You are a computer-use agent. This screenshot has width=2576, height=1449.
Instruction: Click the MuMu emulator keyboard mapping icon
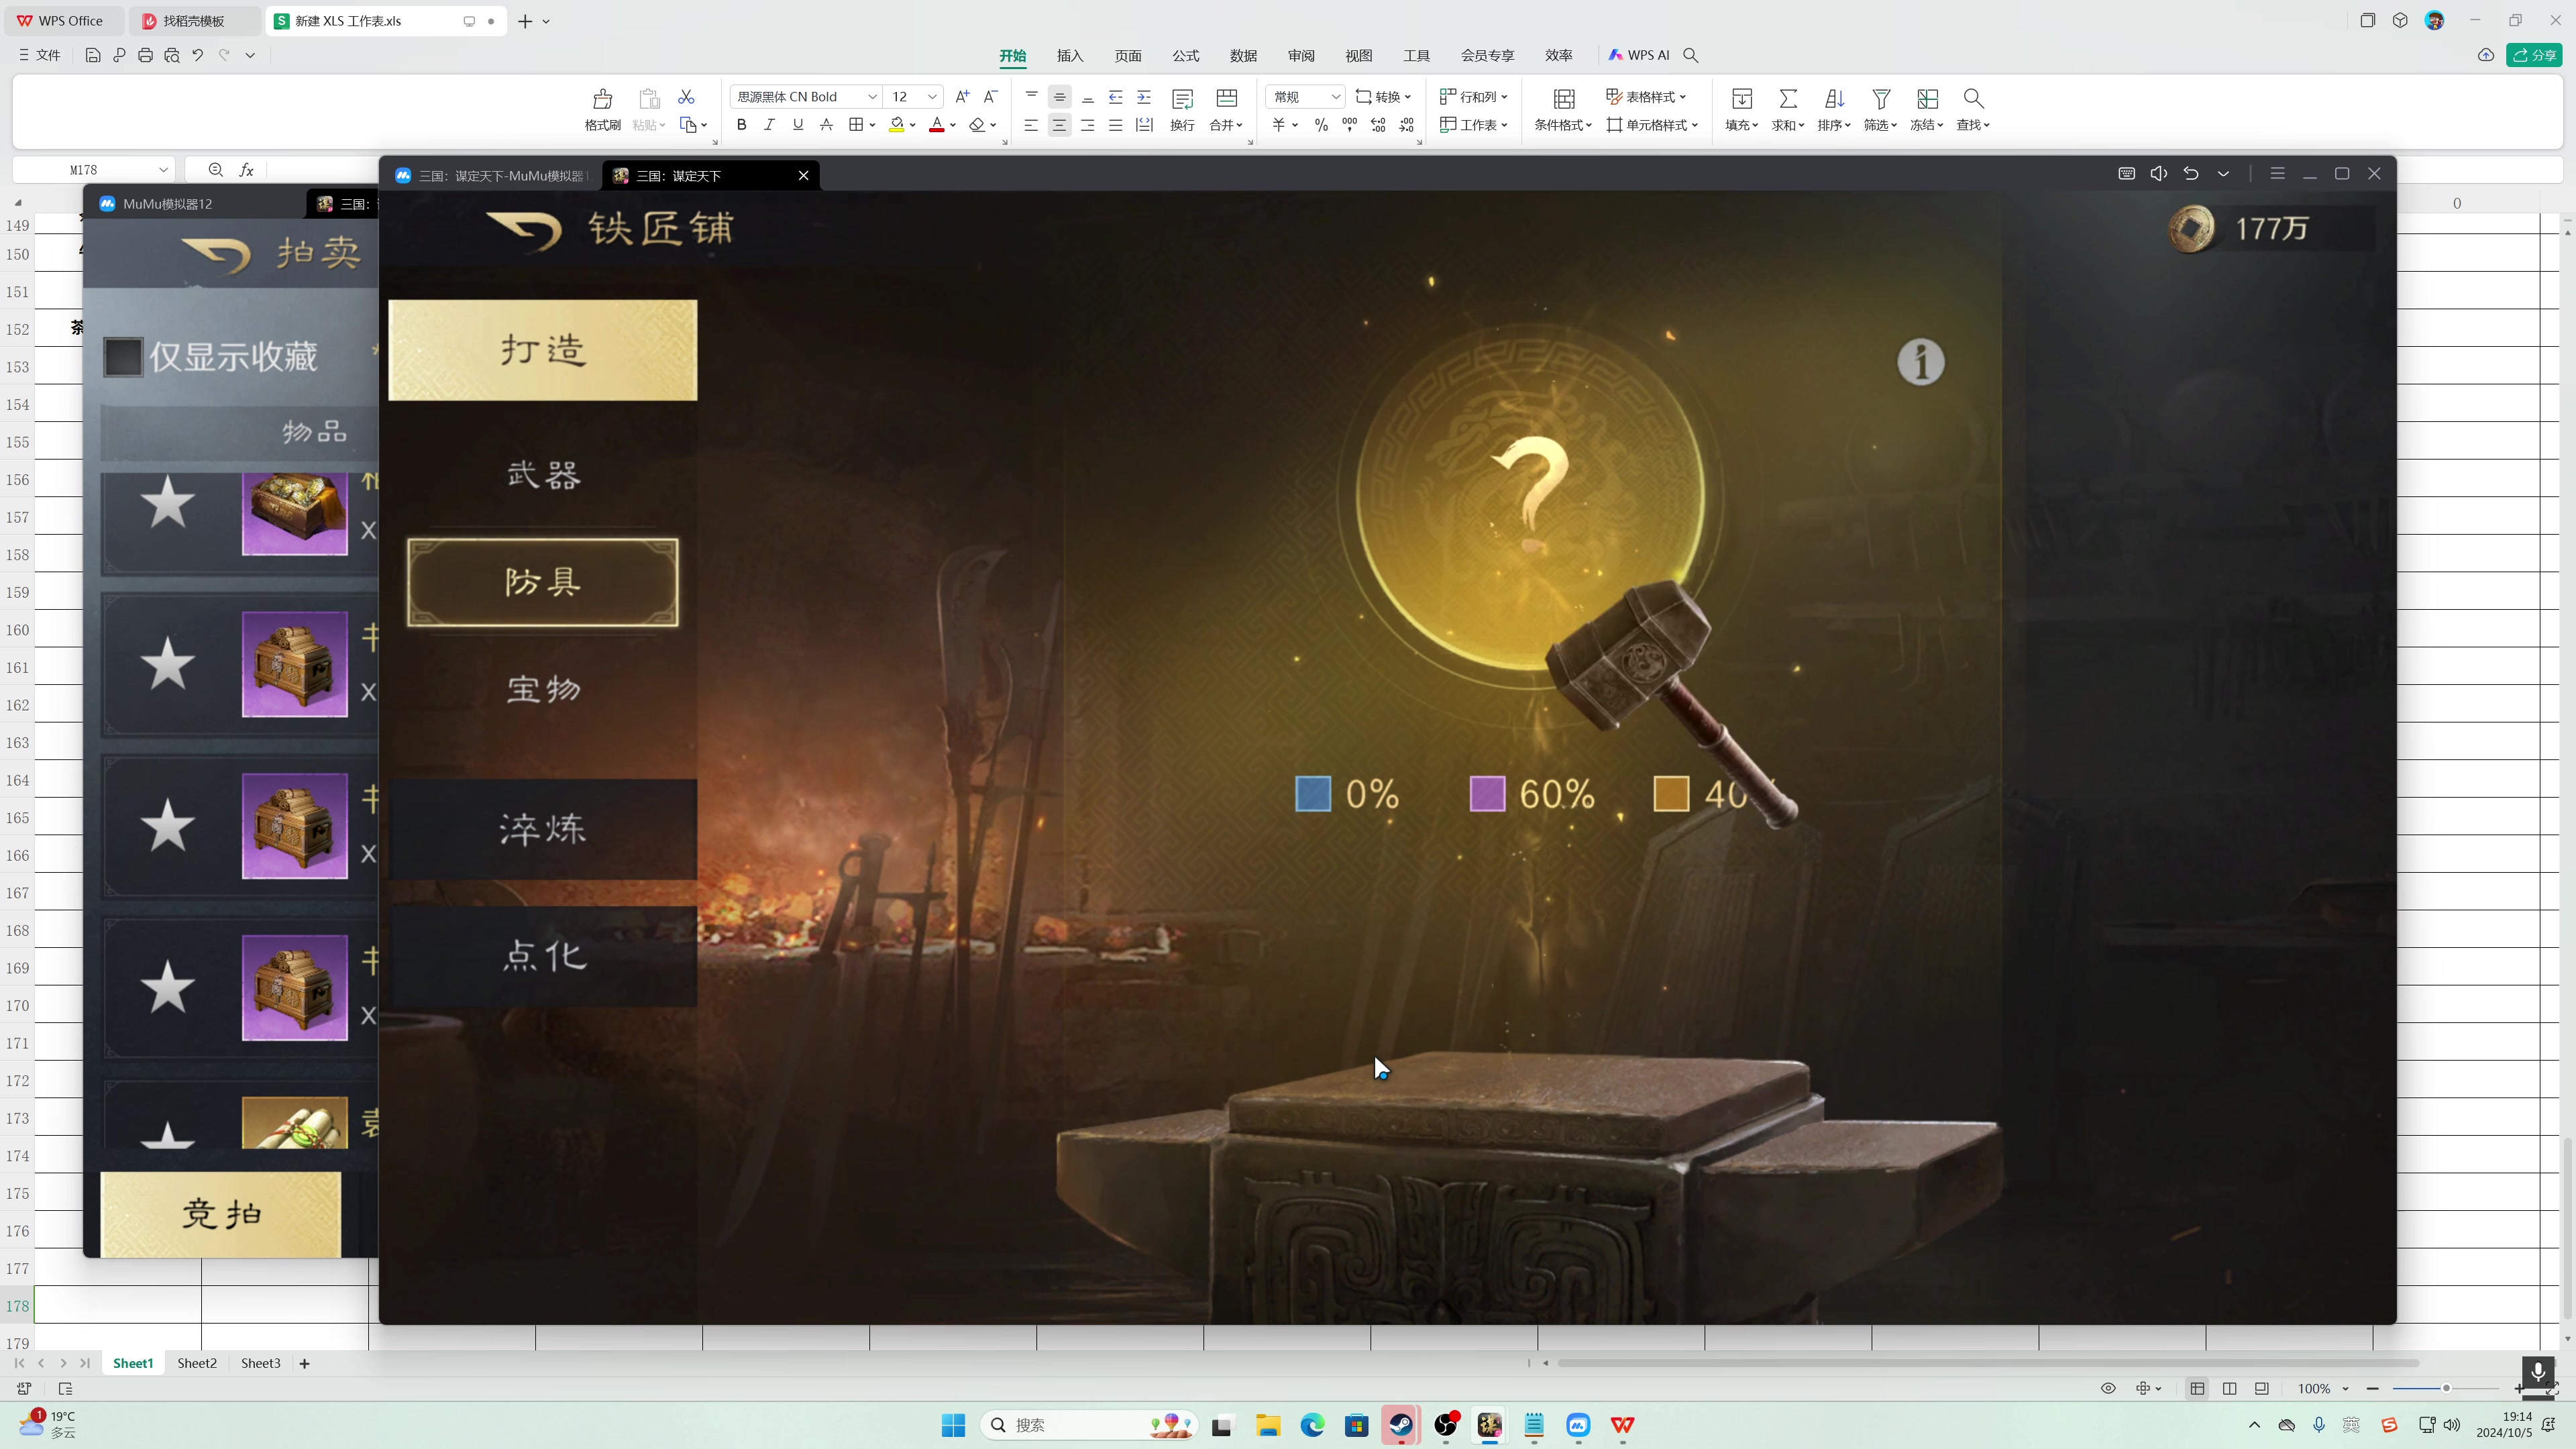coord(2126,174)
